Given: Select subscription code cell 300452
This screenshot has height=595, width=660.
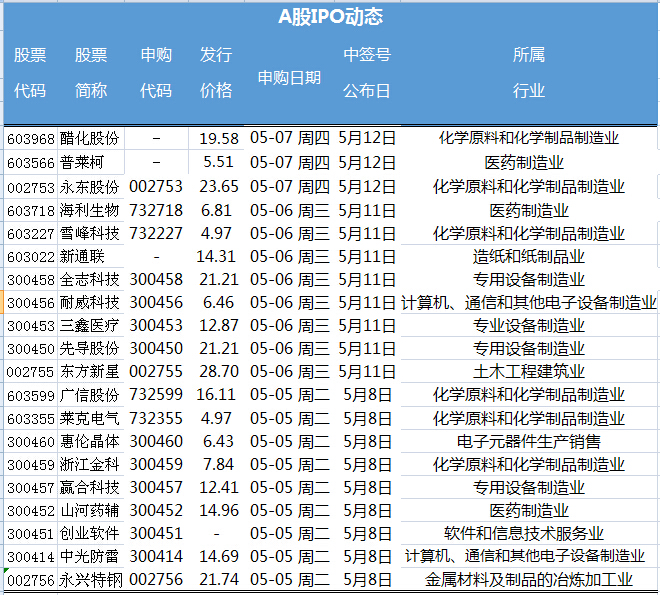Looking at the screenshot, I should (156, 510).
